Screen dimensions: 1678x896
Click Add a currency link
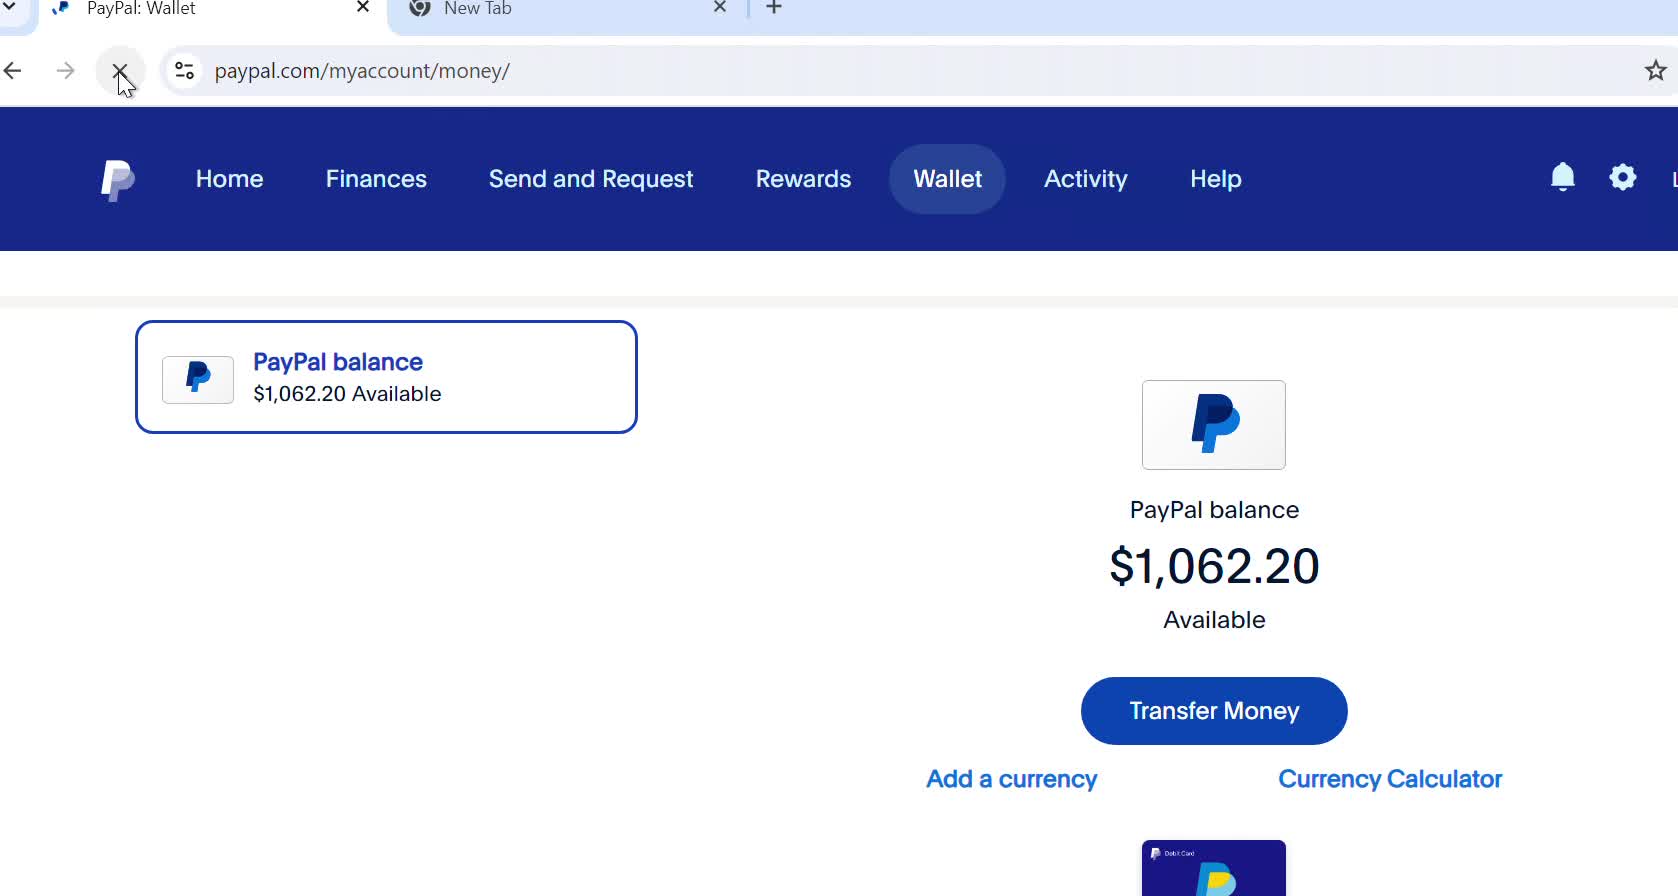click(1012, 779)
